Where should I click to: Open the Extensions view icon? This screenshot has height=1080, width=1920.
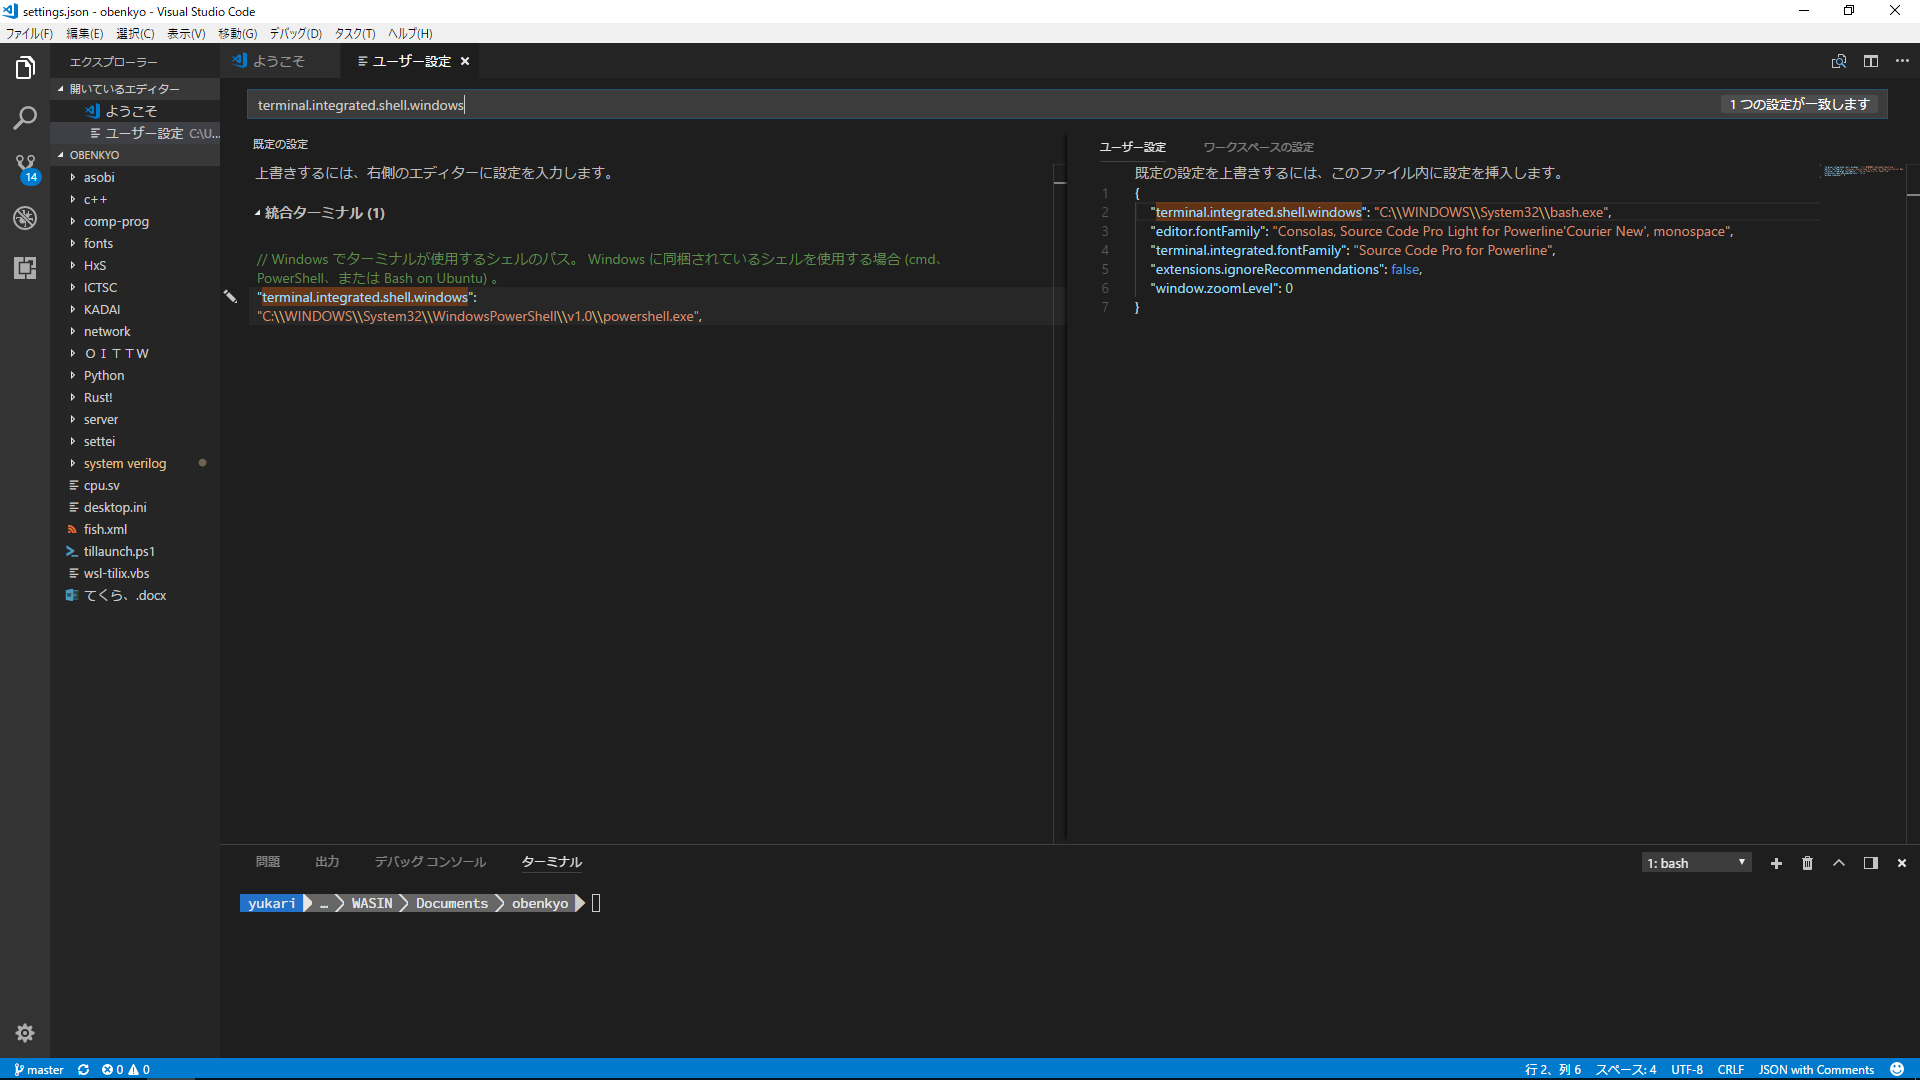25,267
